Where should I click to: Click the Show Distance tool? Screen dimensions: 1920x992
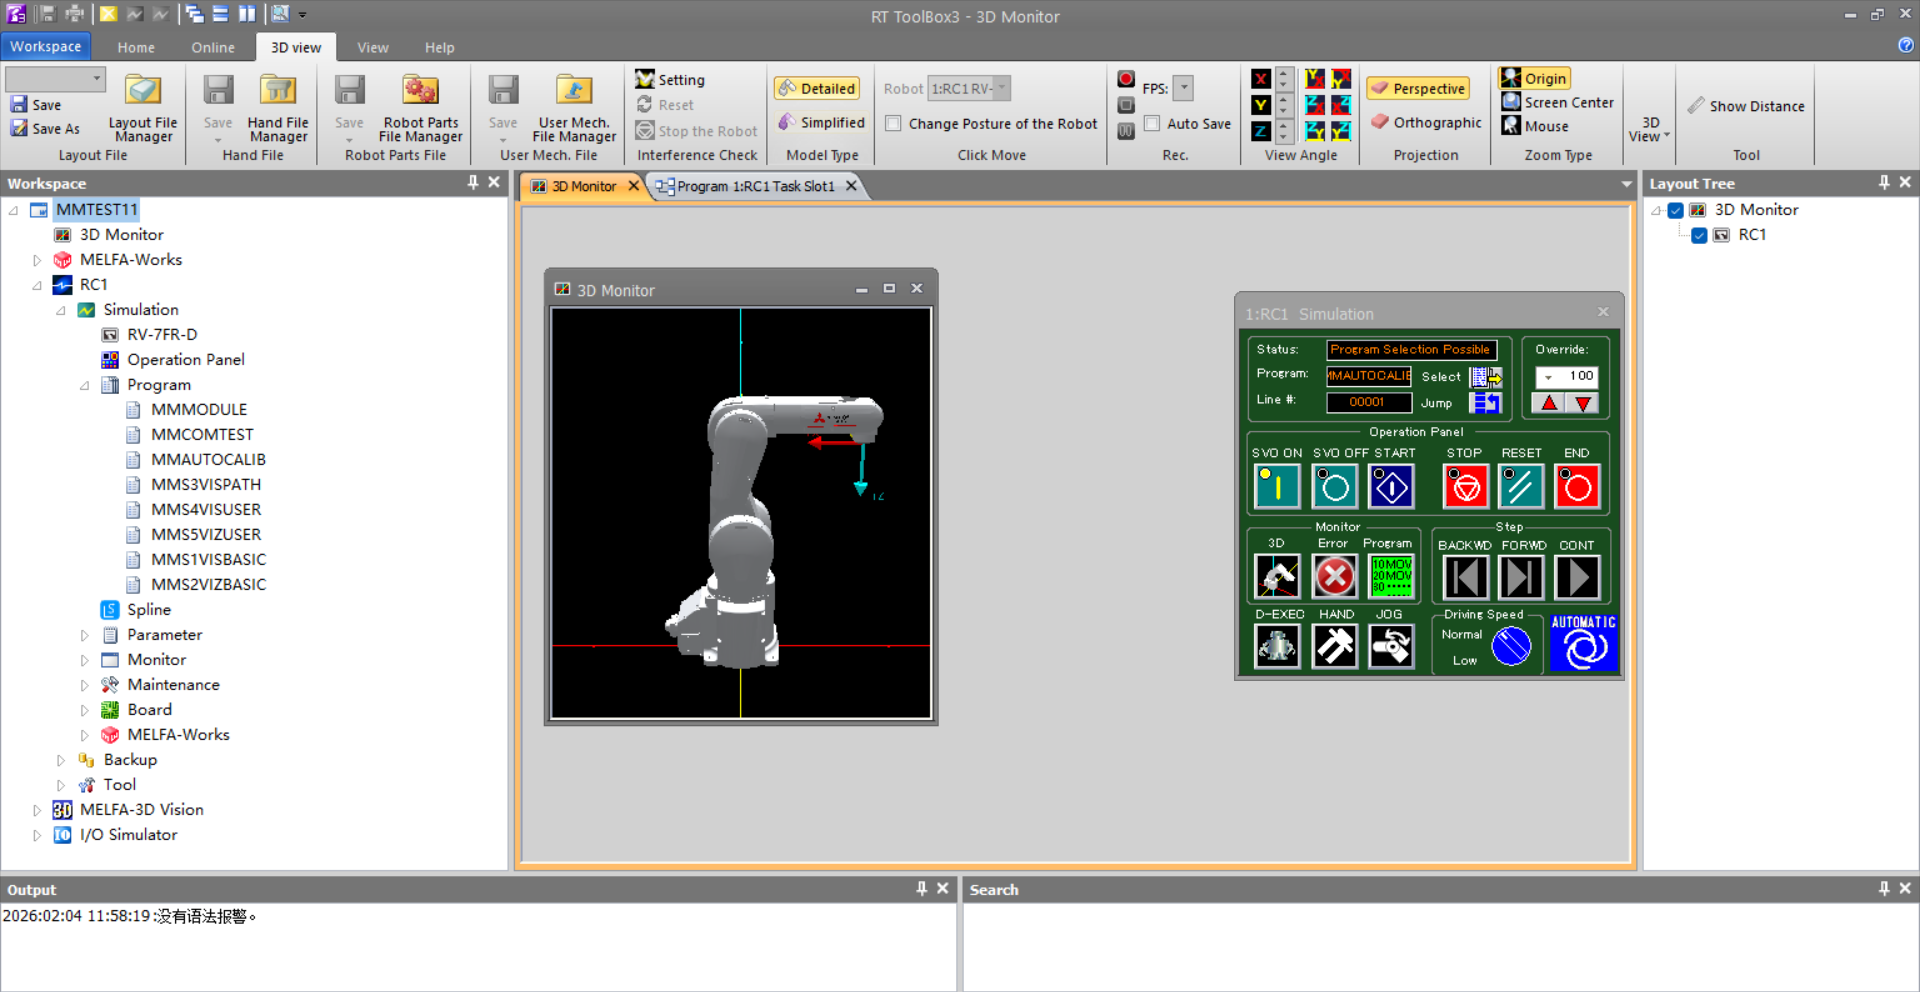click(1746, 106)
